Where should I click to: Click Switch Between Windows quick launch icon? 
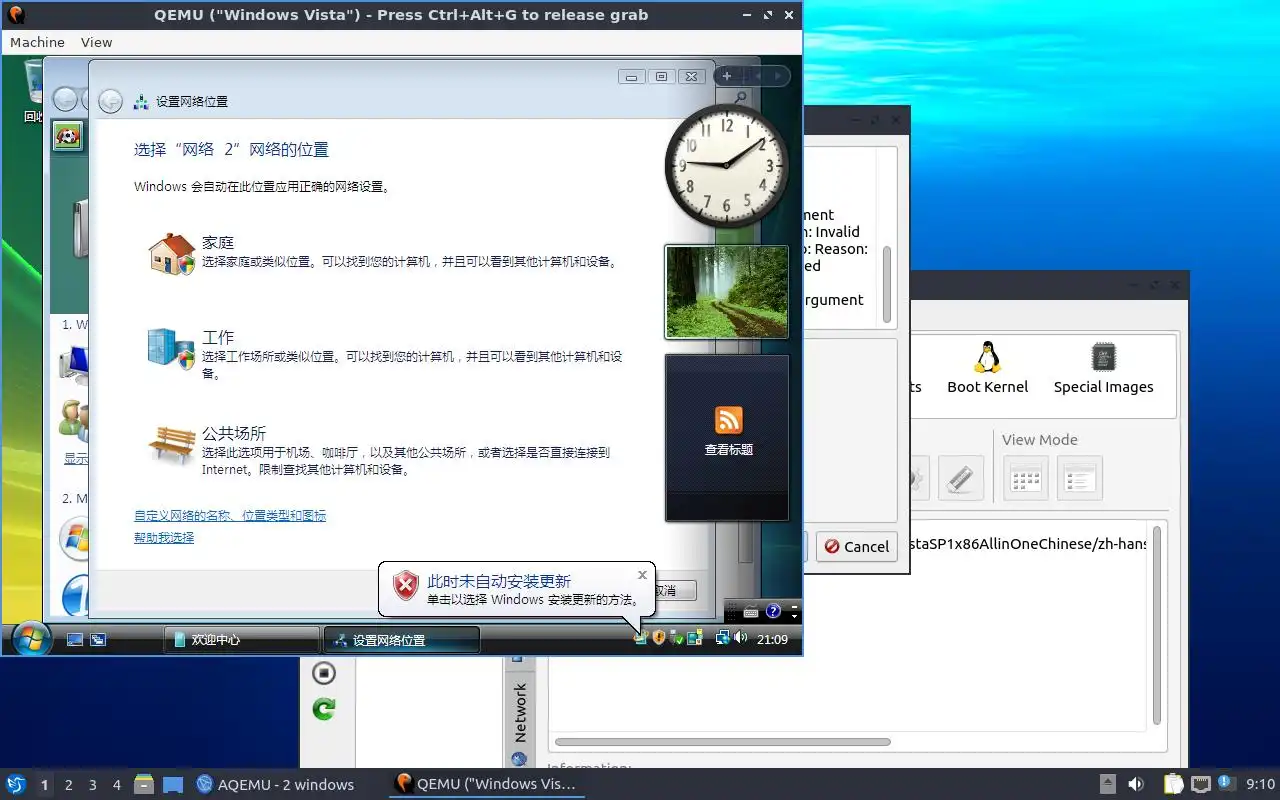98,639
